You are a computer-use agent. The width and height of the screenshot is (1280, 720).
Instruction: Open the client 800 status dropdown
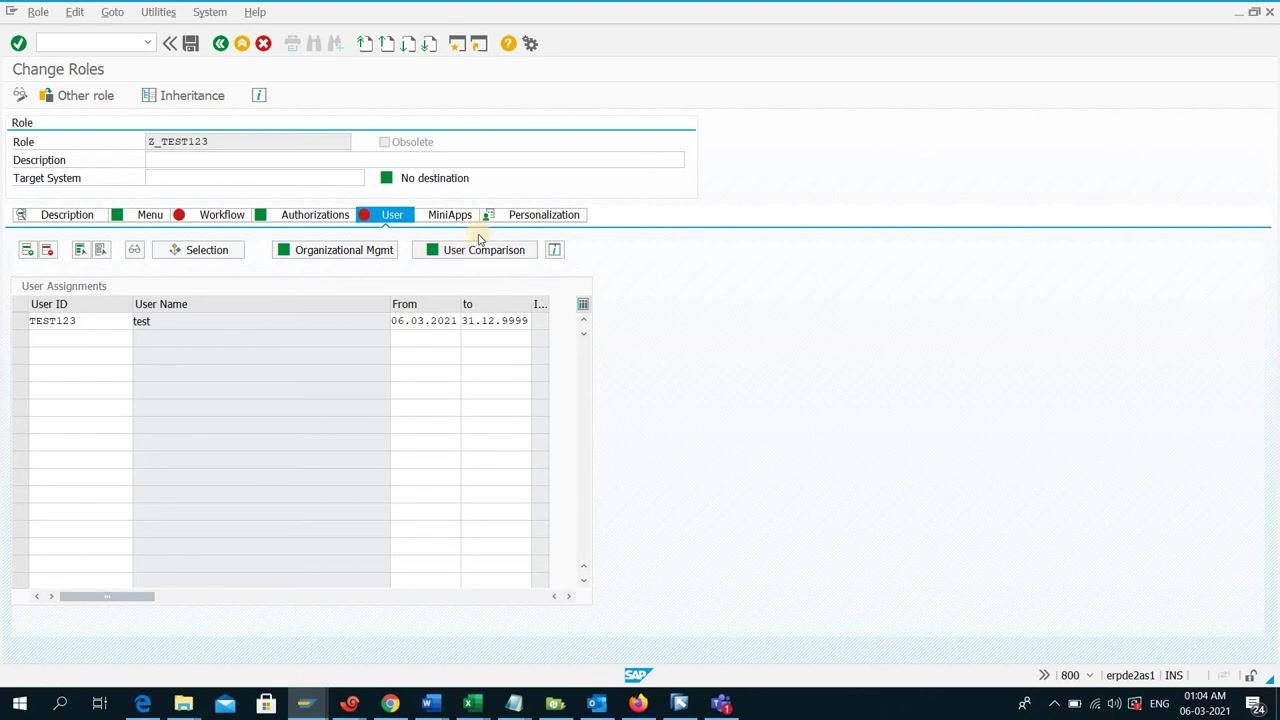tap(1090, 675)
